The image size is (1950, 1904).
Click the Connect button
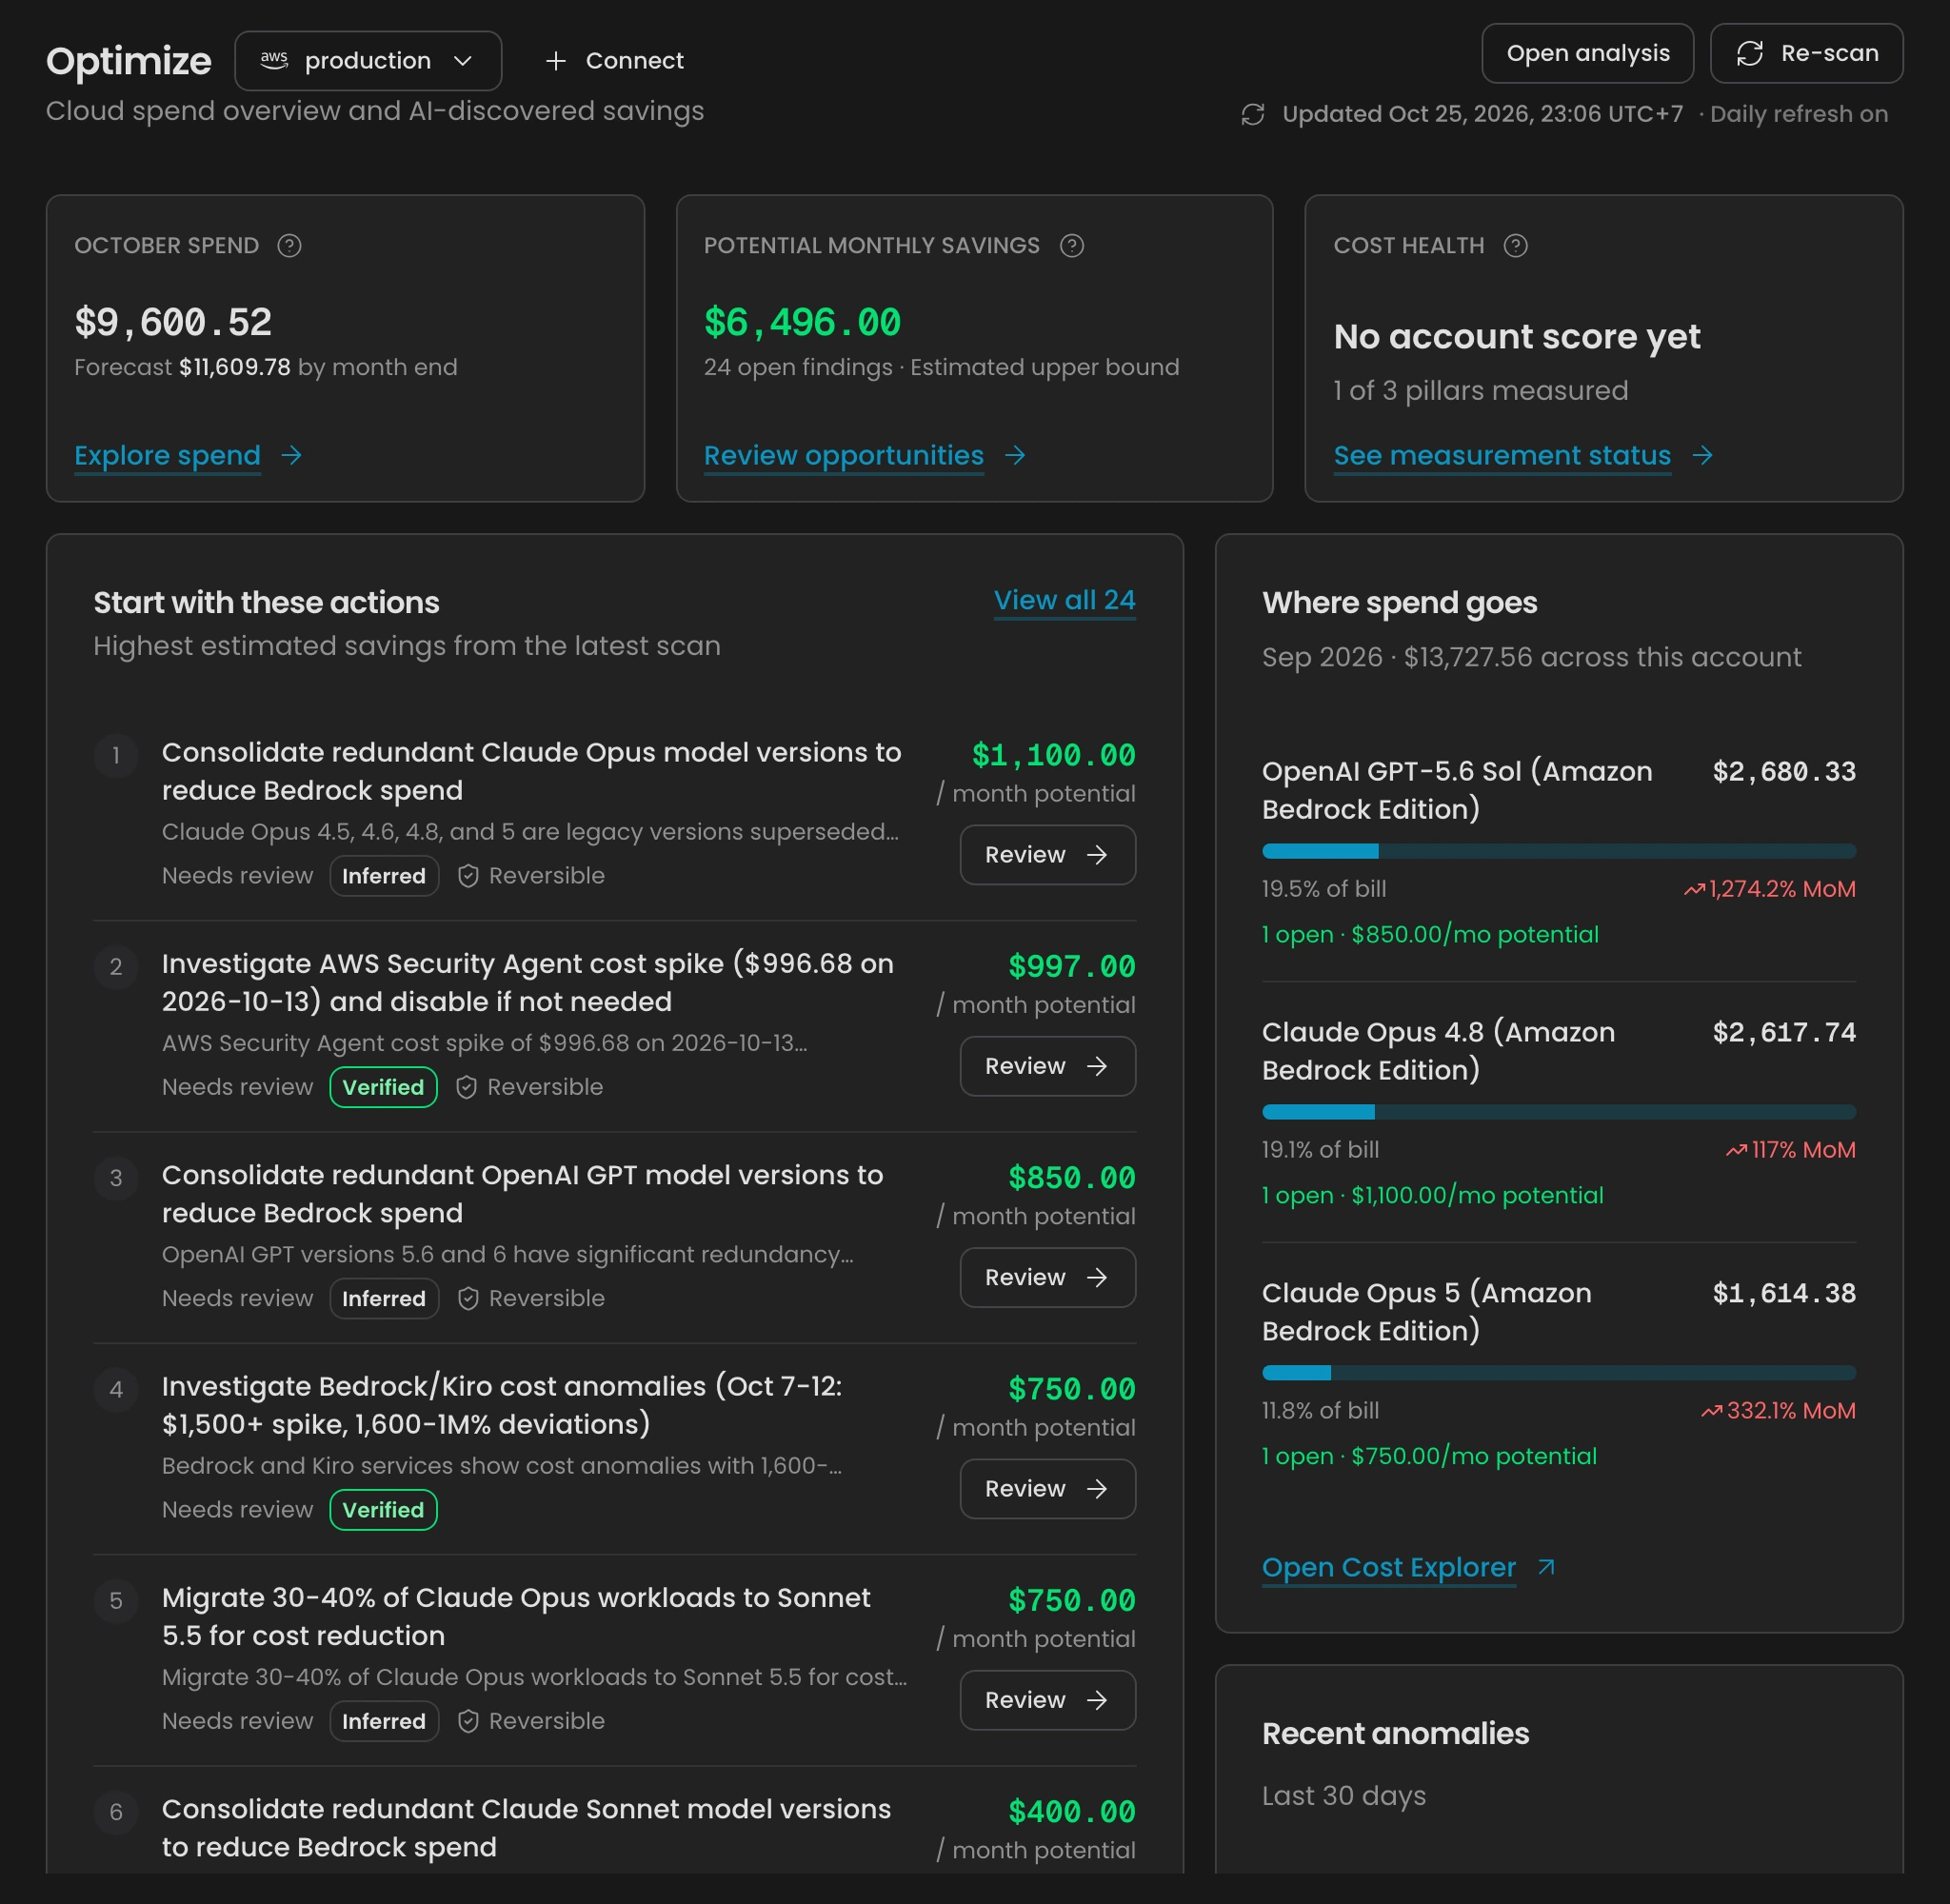[x=614, y=61]
